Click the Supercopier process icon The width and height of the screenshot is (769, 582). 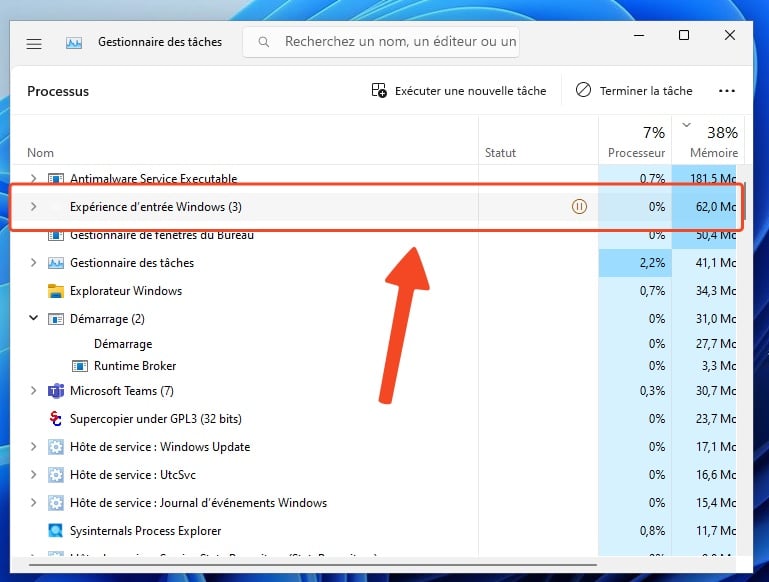(55, 419)
